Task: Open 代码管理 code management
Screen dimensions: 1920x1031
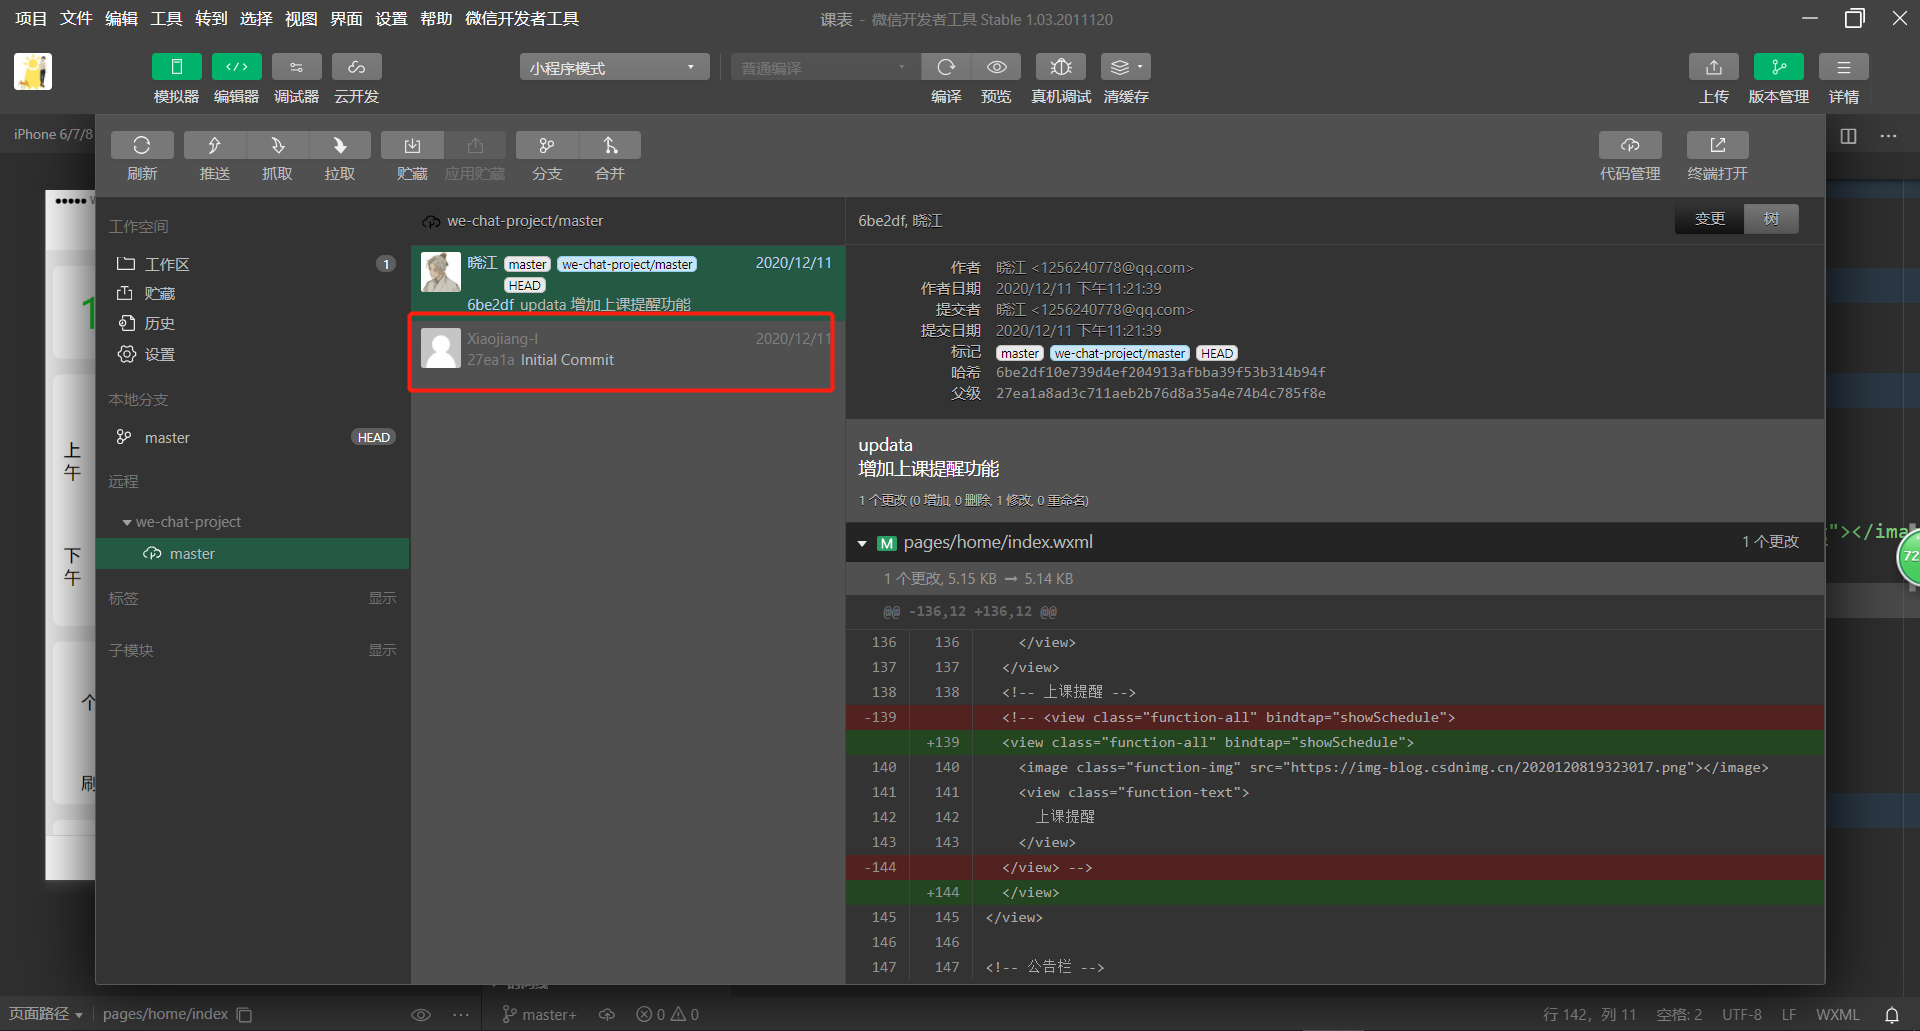Action: coord(1630,145)
